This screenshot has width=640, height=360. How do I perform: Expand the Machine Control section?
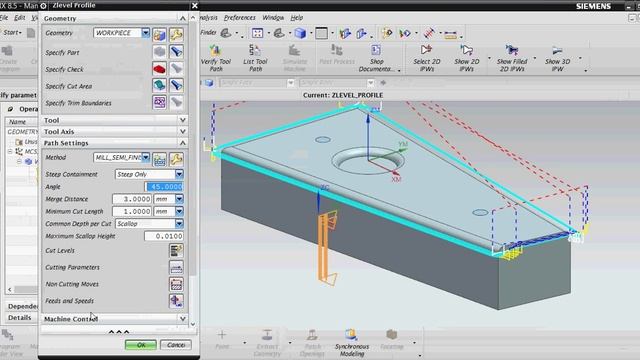click(182, 318)
